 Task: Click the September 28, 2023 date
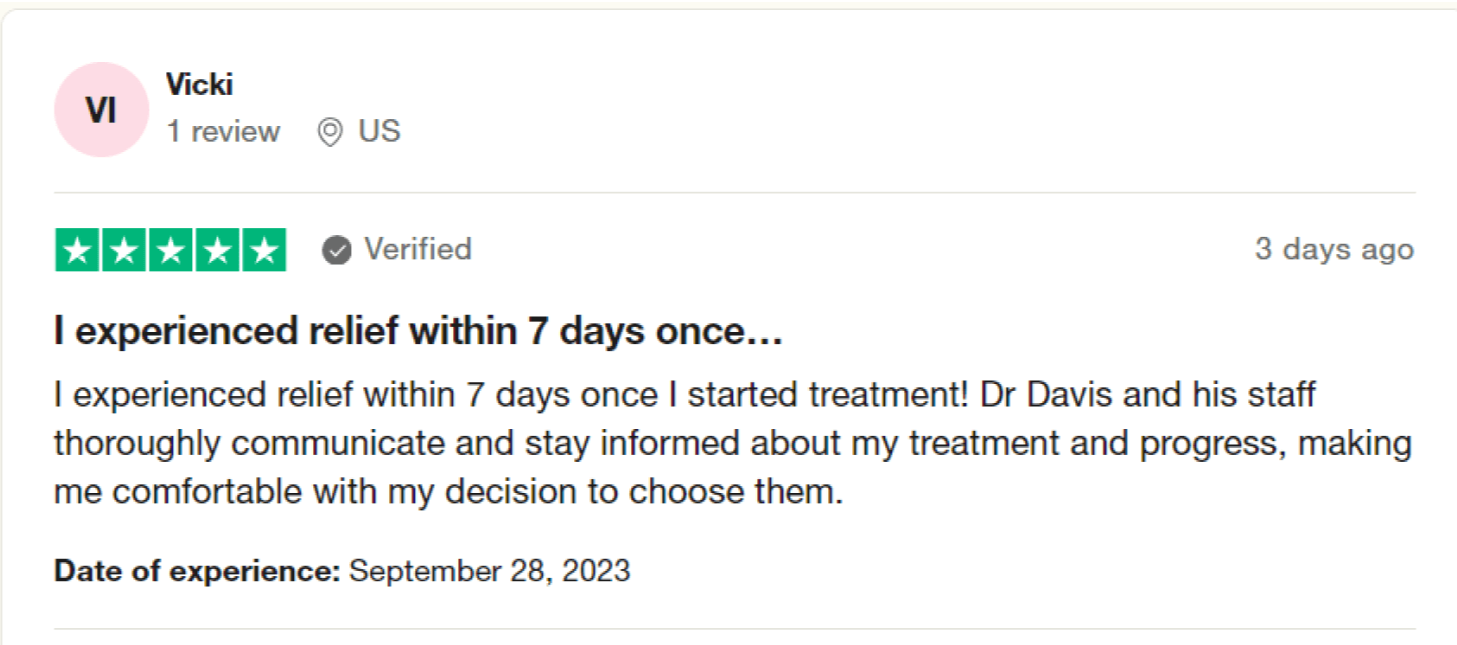pos(490,571)
